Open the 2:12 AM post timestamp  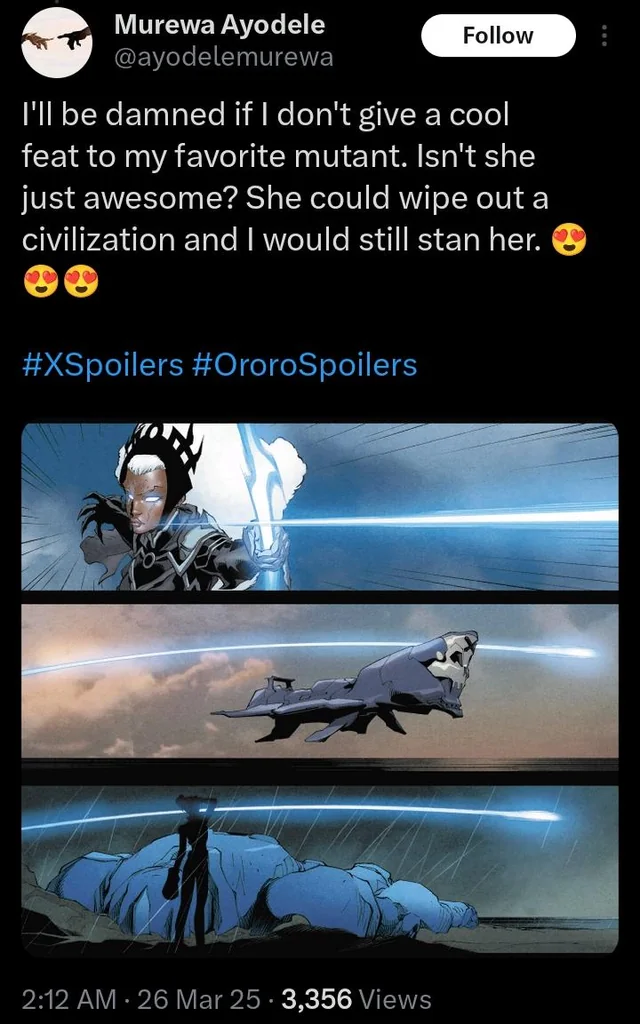tap(69, 999)
